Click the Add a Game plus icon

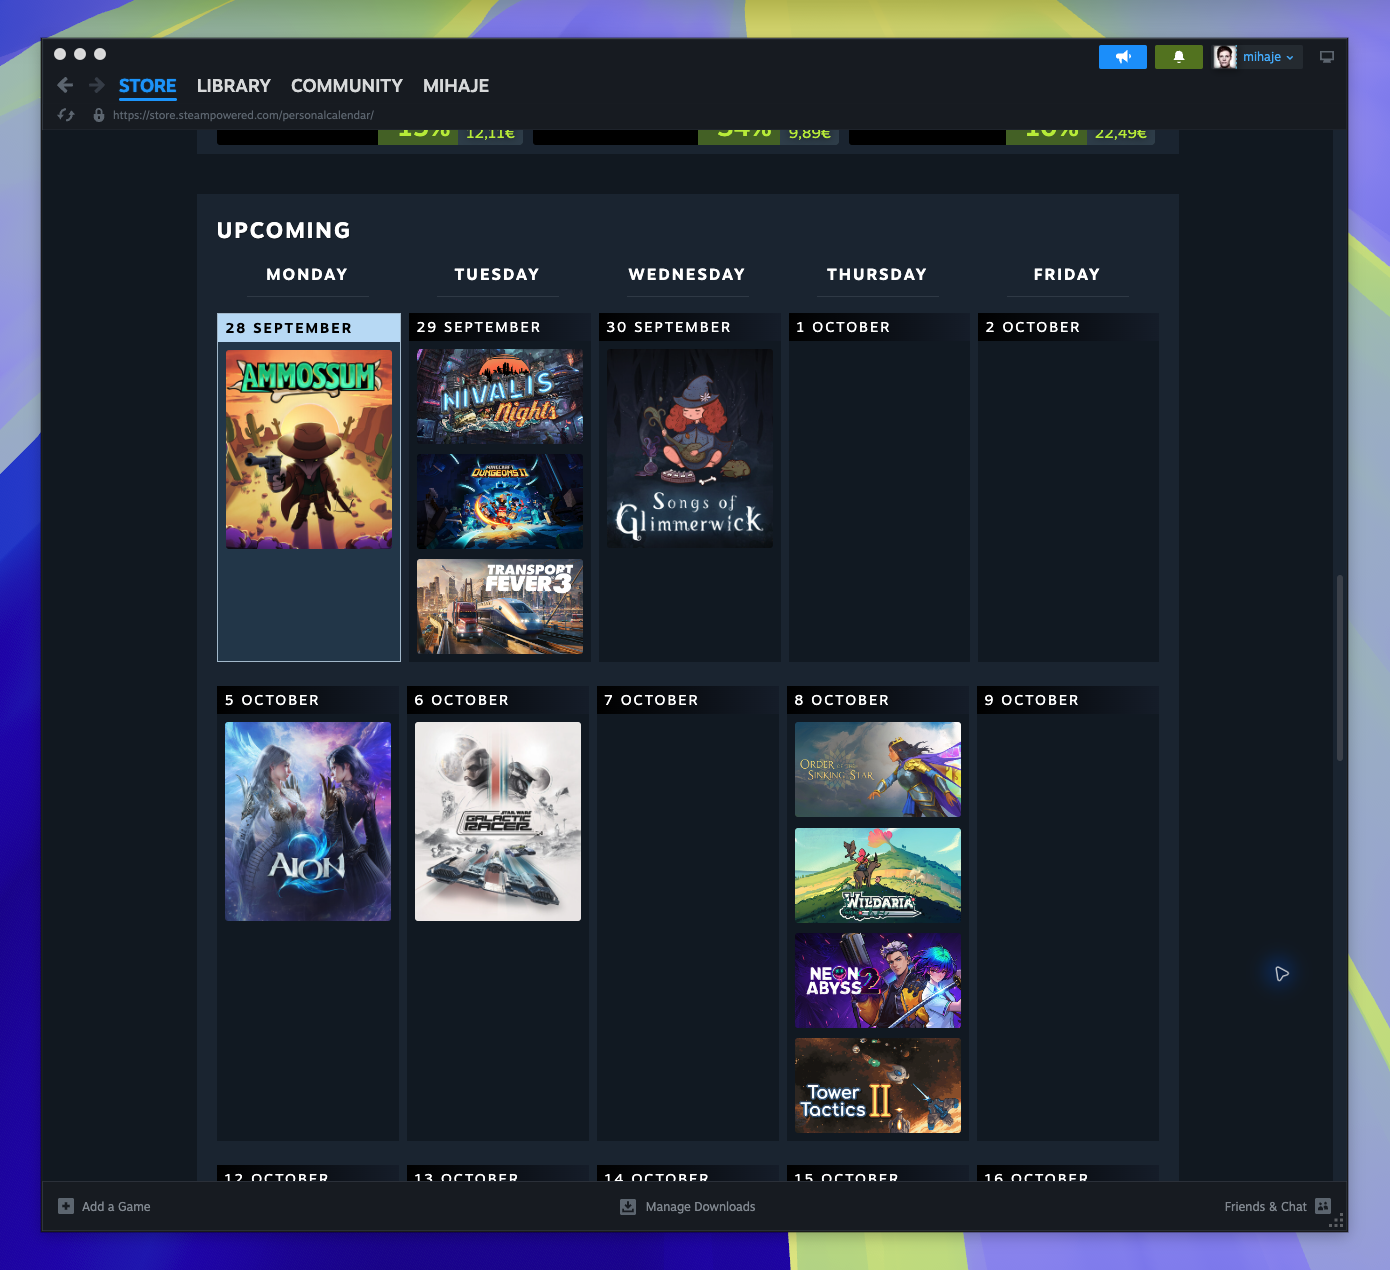[66, 1206]
